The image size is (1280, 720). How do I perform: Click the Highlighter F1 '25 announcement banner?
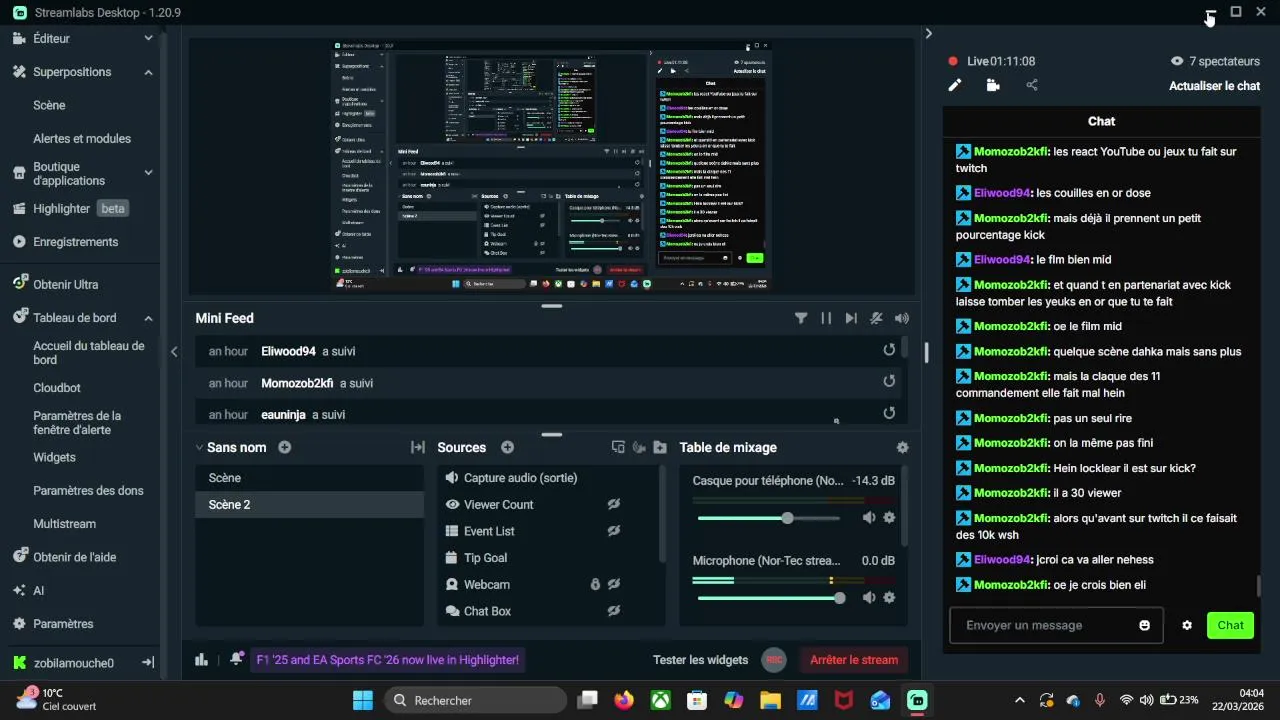pyautogui.click(x=388, y=660)
